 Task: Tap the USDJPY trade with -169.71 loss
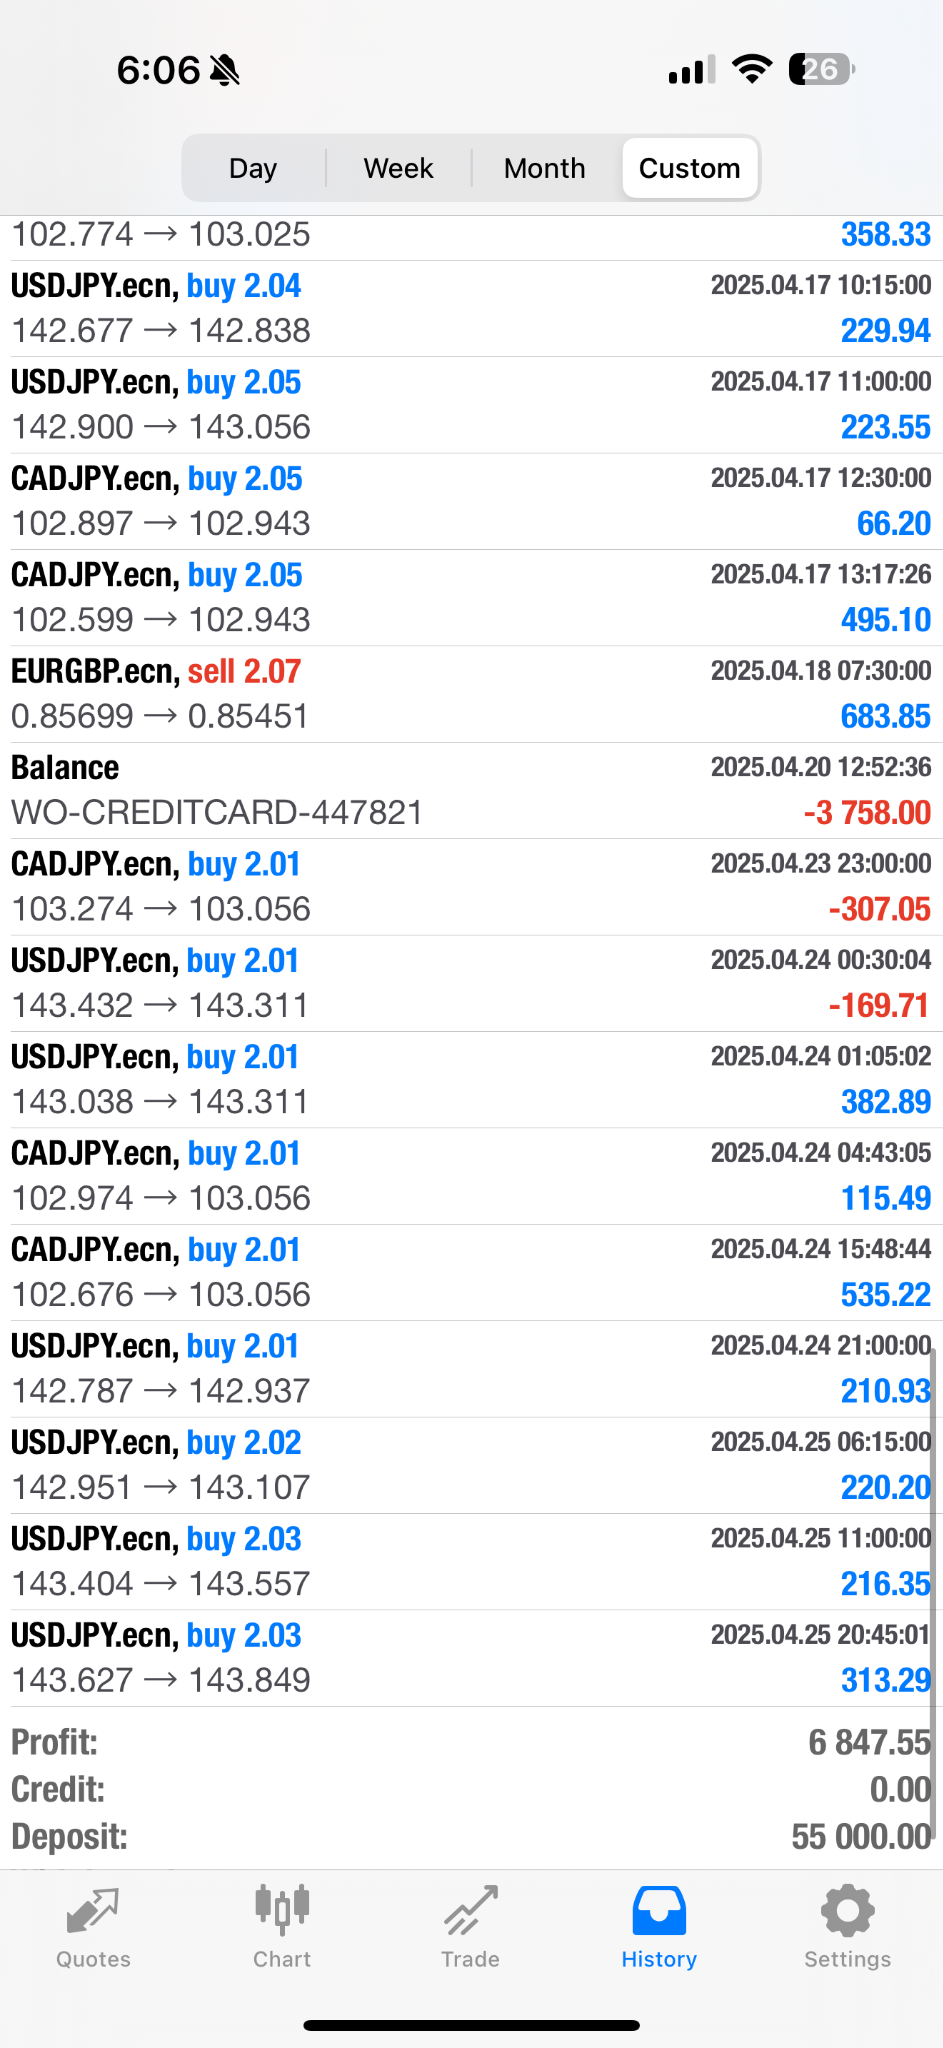471,983
